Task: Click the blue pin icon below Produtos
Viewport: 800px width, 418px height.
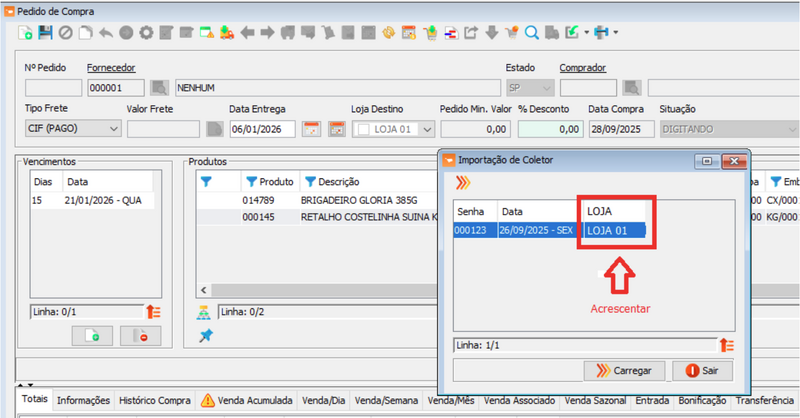Action: pos(206,336)
